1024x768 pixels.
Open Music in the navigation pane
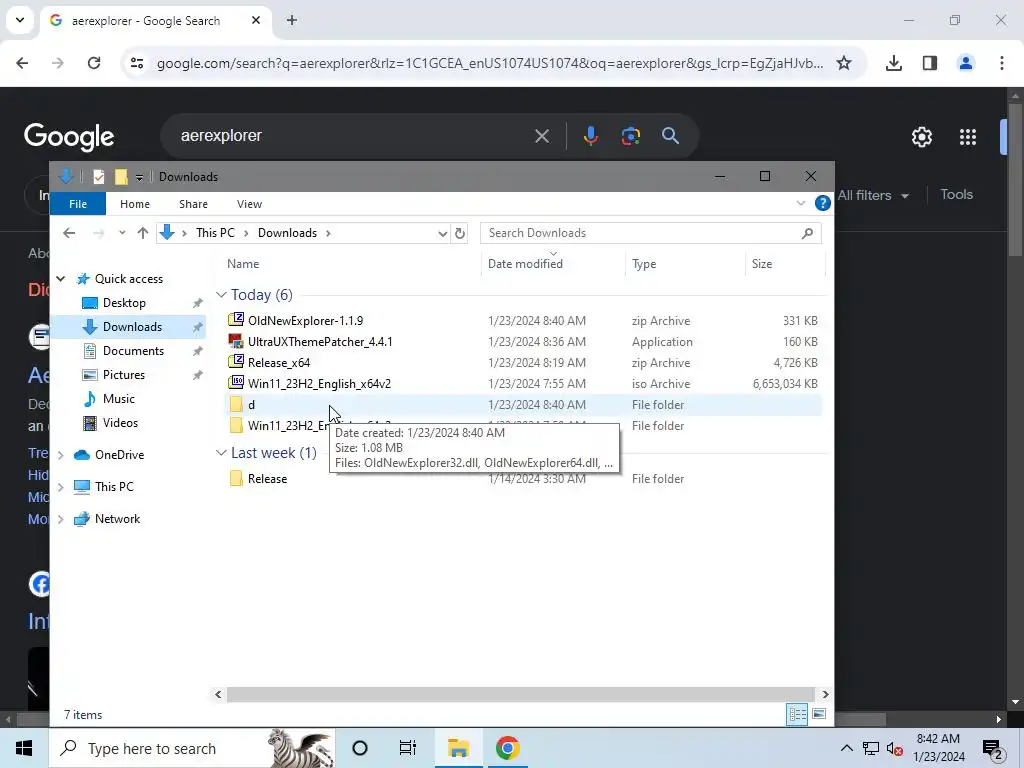coord(119,399)
